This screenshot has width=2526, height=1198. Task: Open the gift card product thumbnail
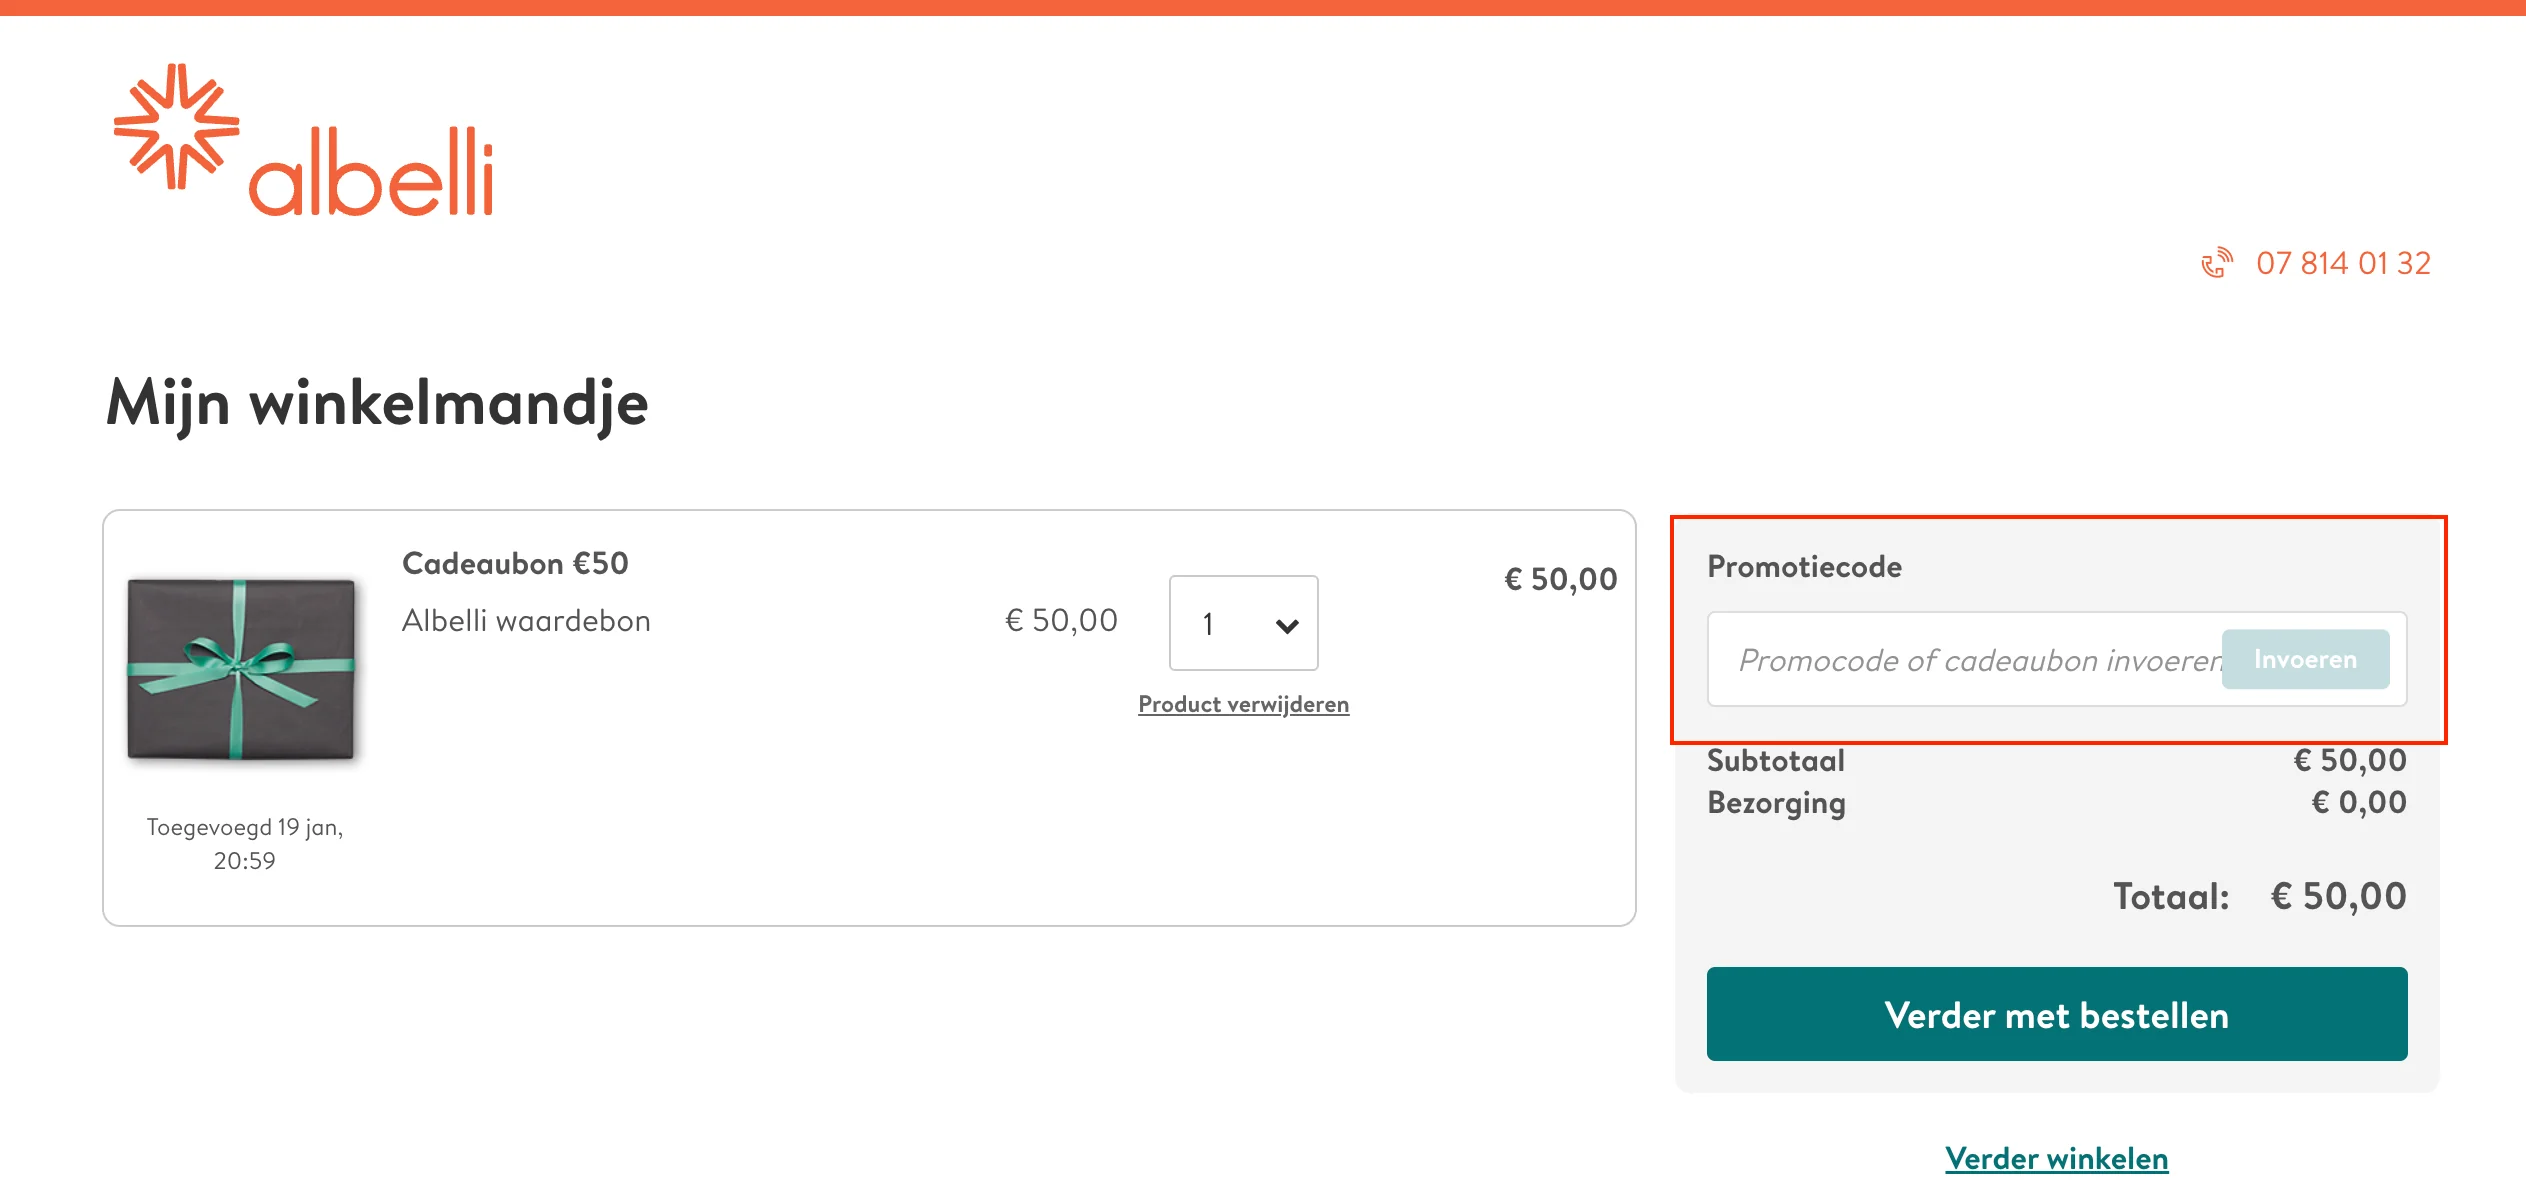click(x=241, y=669)
